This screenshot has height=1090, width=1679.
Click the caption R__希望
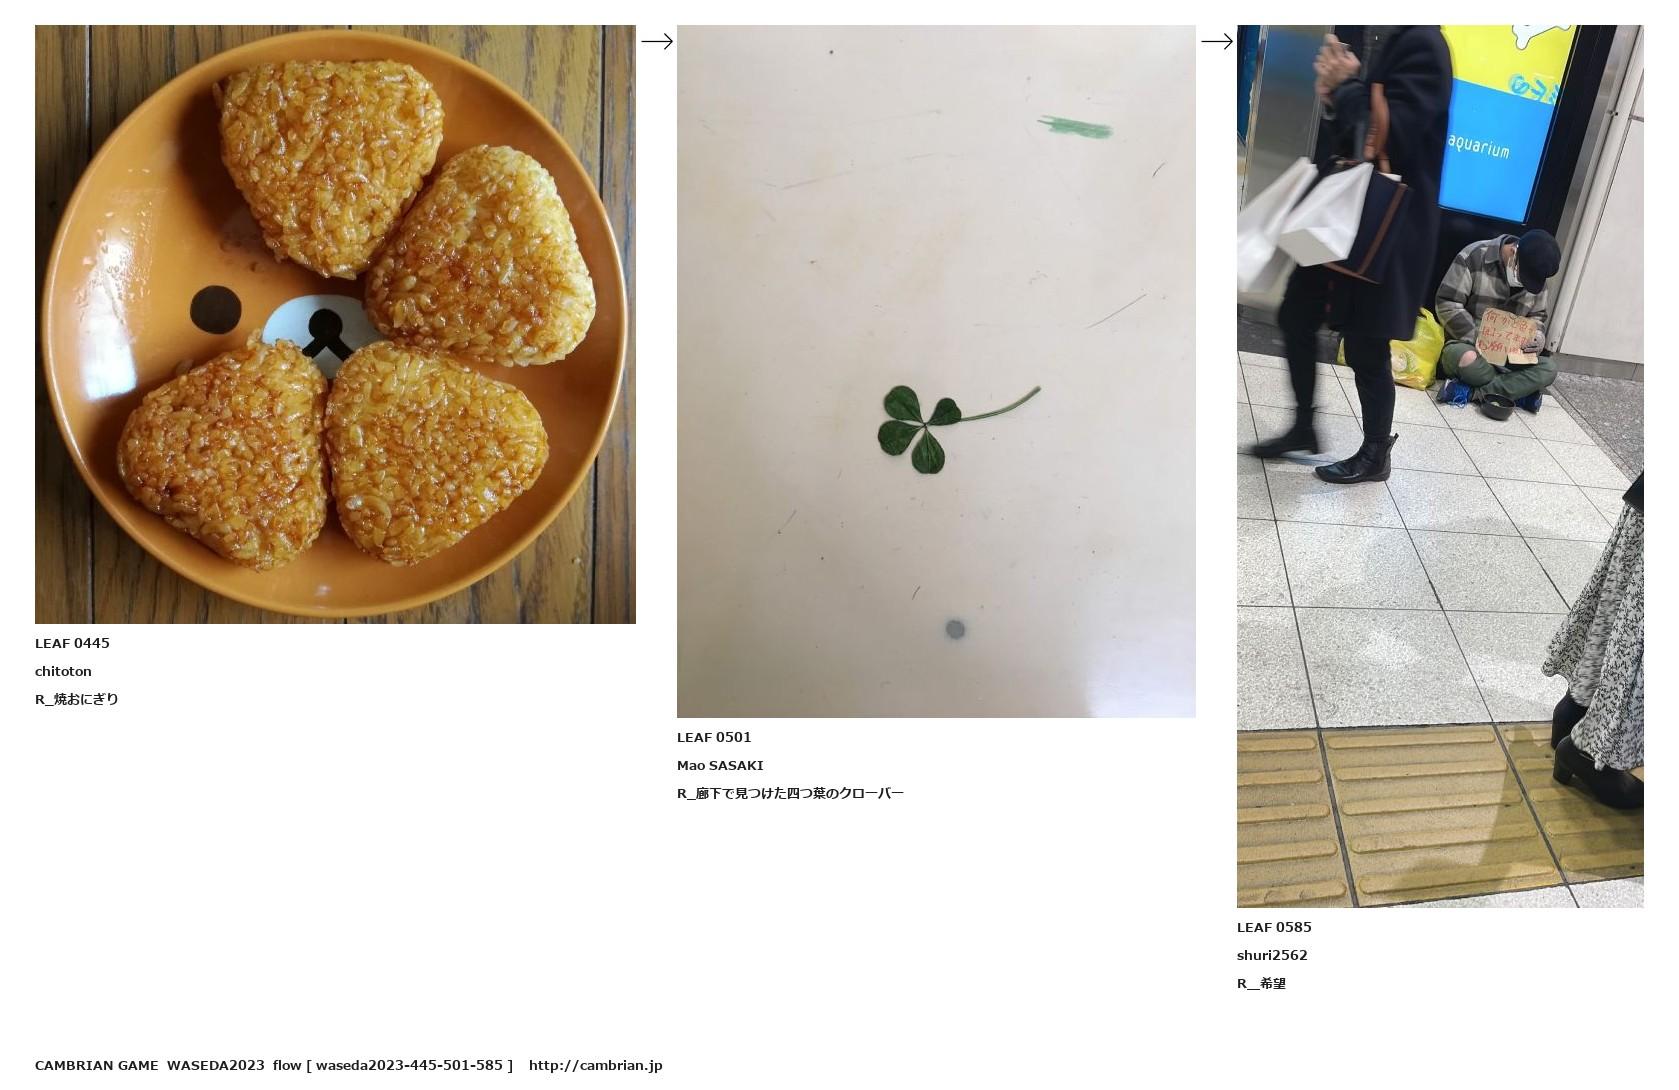1261,983
